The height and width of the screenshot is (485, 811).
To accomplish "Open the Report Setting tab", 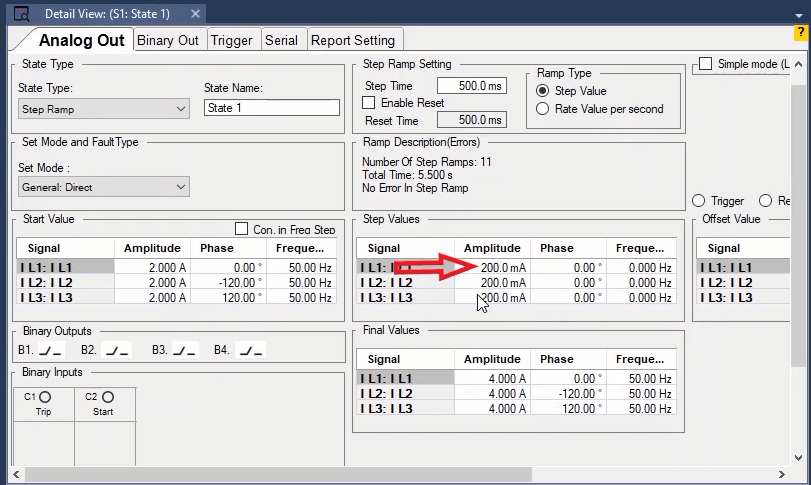I will coord(354,40).
